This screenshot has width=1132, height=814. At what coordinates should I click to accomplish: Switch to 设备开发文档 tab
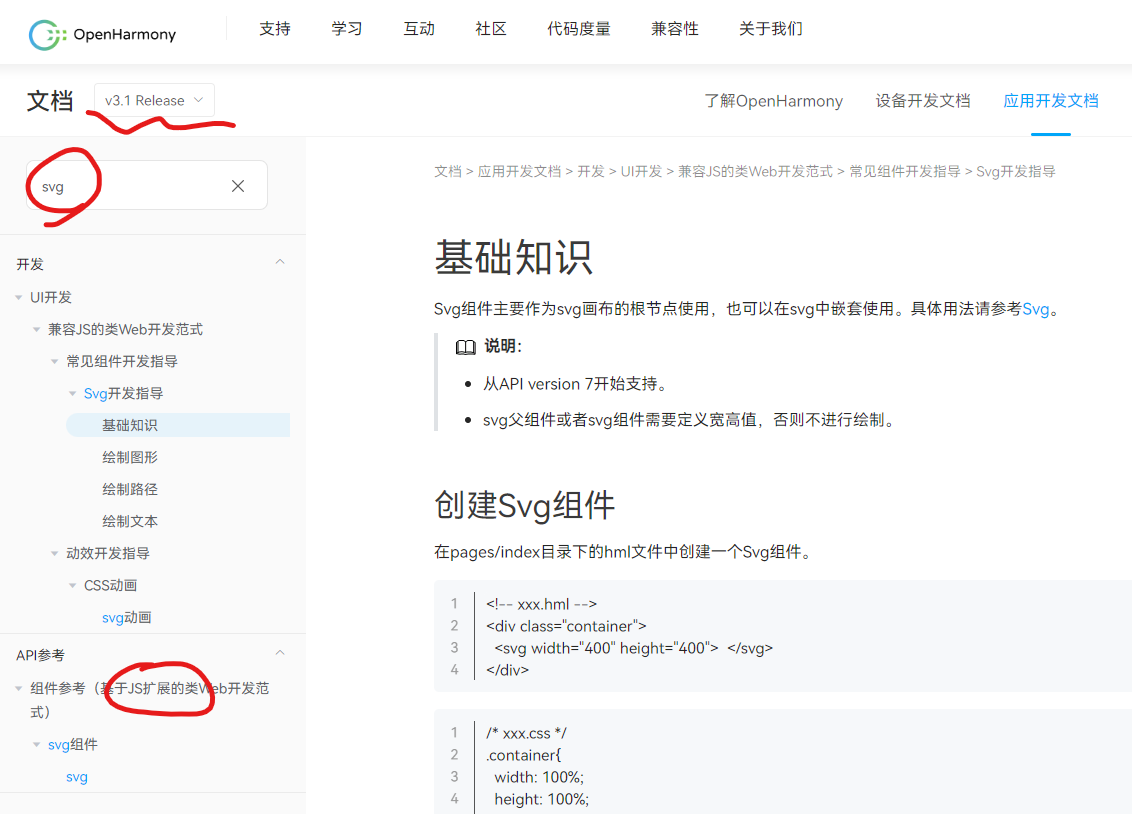pyautogui.click(x=923, y=101)
